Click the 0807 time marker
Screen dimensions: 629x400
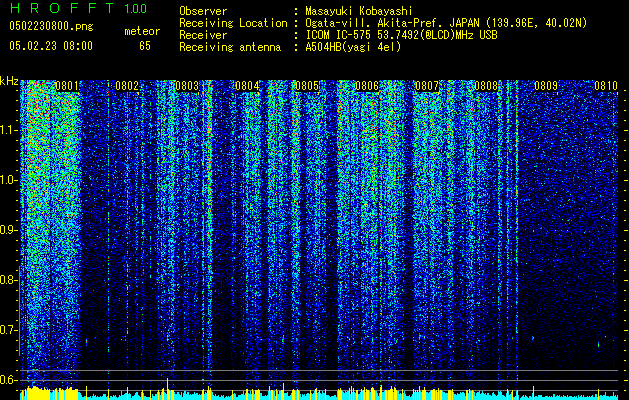[427, 86]
